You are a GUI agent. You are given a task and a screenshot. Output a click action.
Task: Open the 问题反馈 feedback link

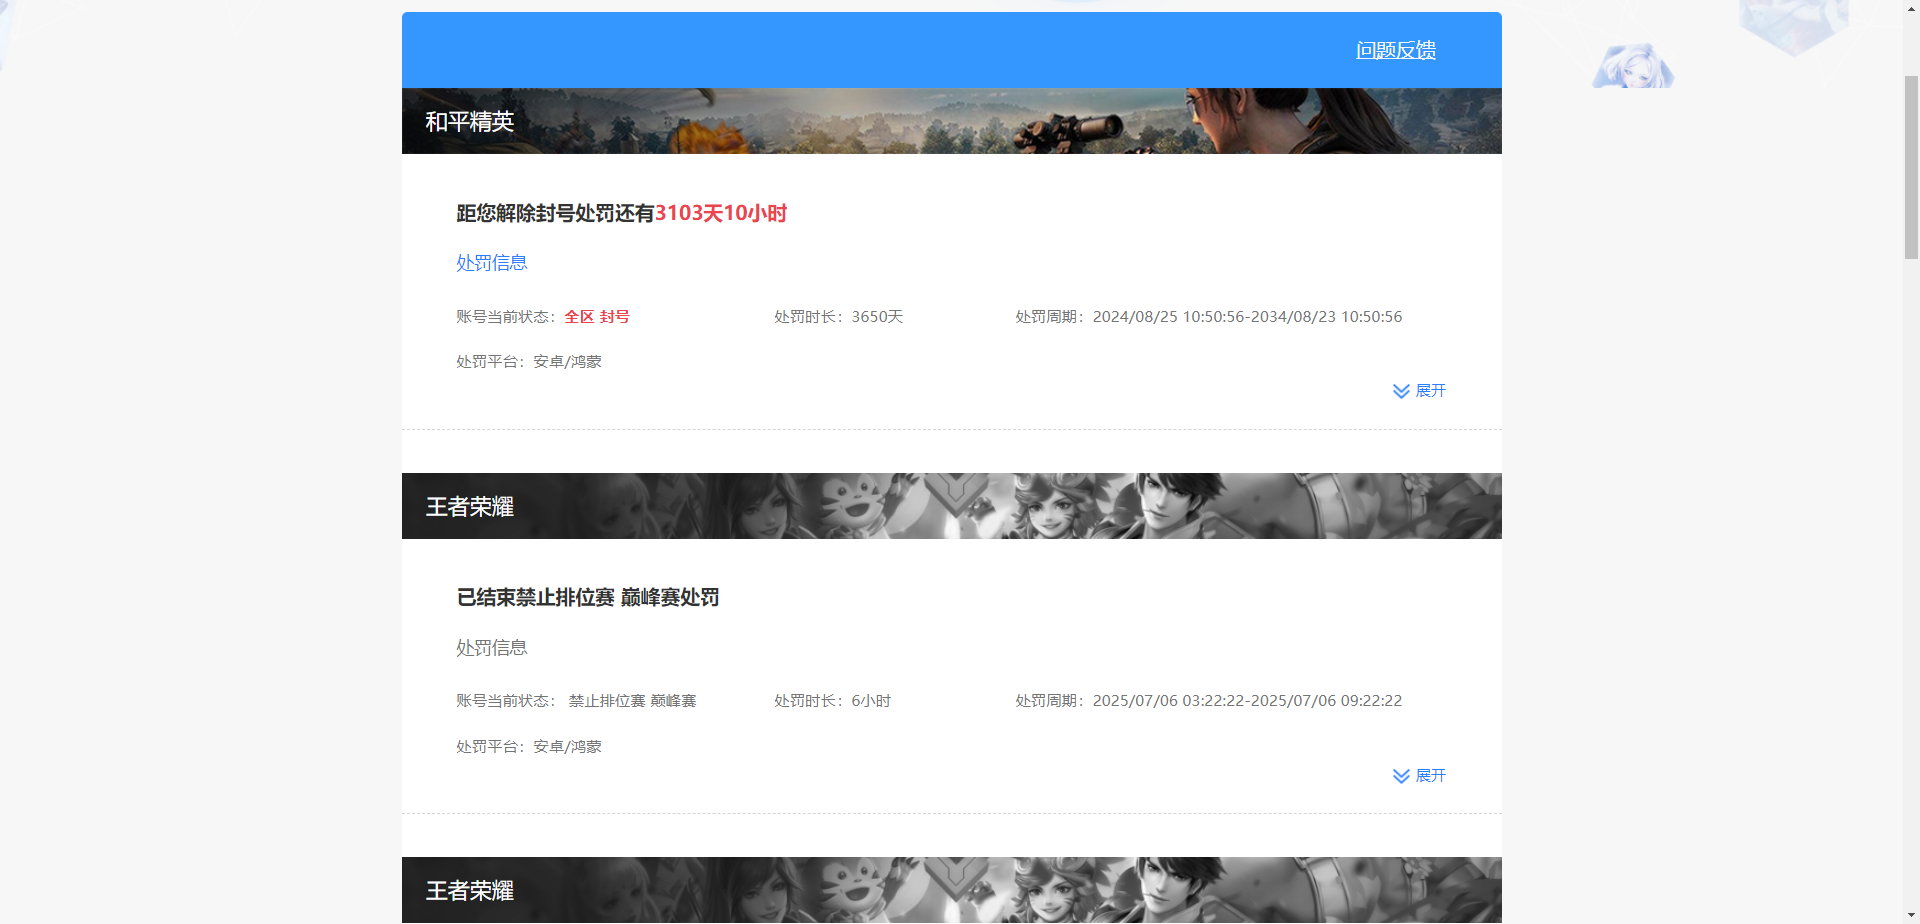(x=1395, y=49)
